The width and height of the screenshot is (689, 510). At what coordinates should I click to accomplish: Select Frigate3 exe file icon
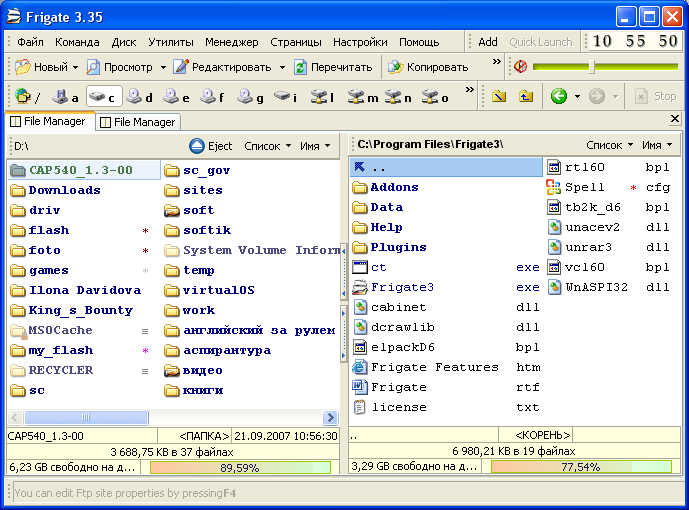pyautogui.click(x=359, y=287)
